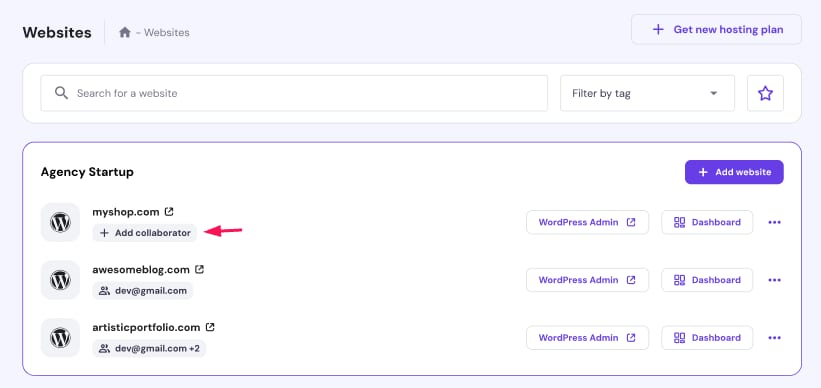Click the Websites breadcrumb link
This screenshot has width=821, height=388.
coord(167,32)
